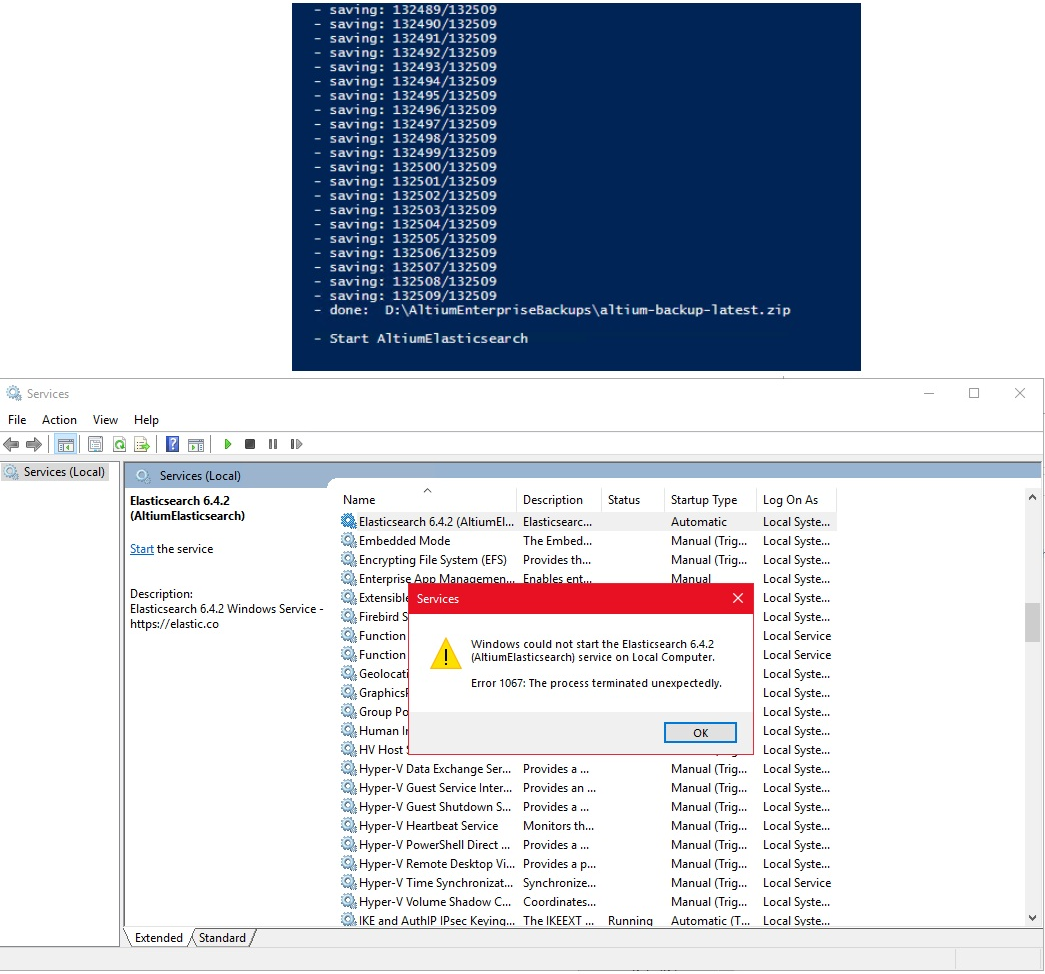Viewport: 1045px width, 974px height.
Task: Click the Stop Service icon
Action: point(250,444)
